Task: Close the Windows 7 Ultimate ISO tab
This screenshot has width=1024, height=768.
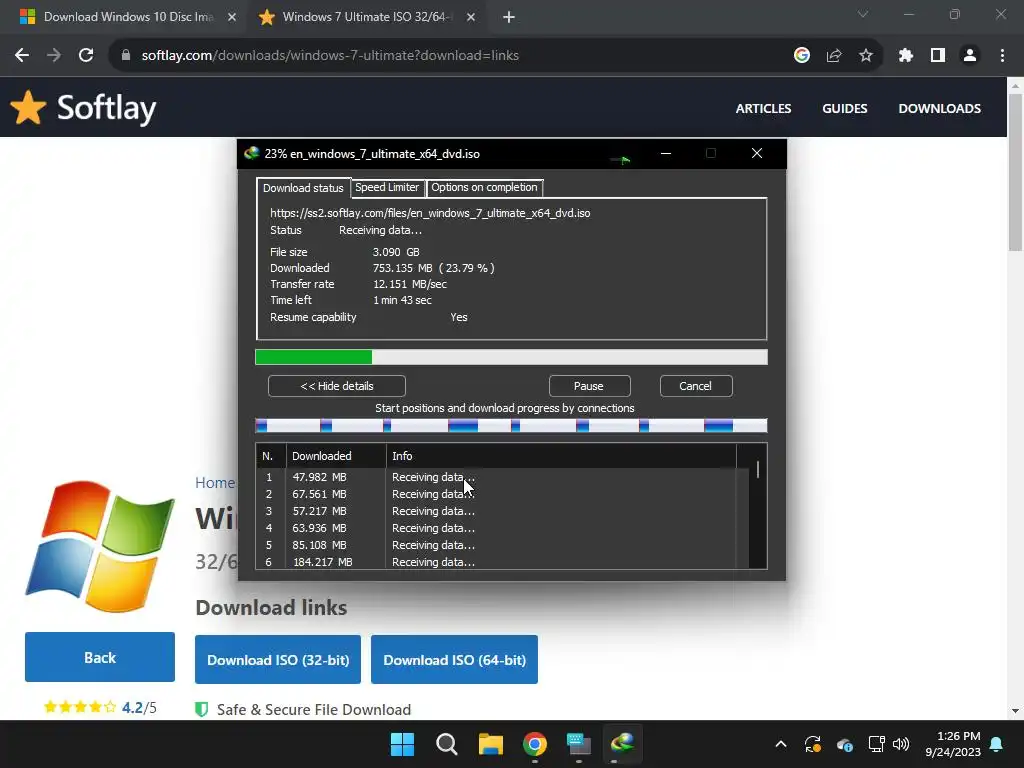Action: point(471,18)
